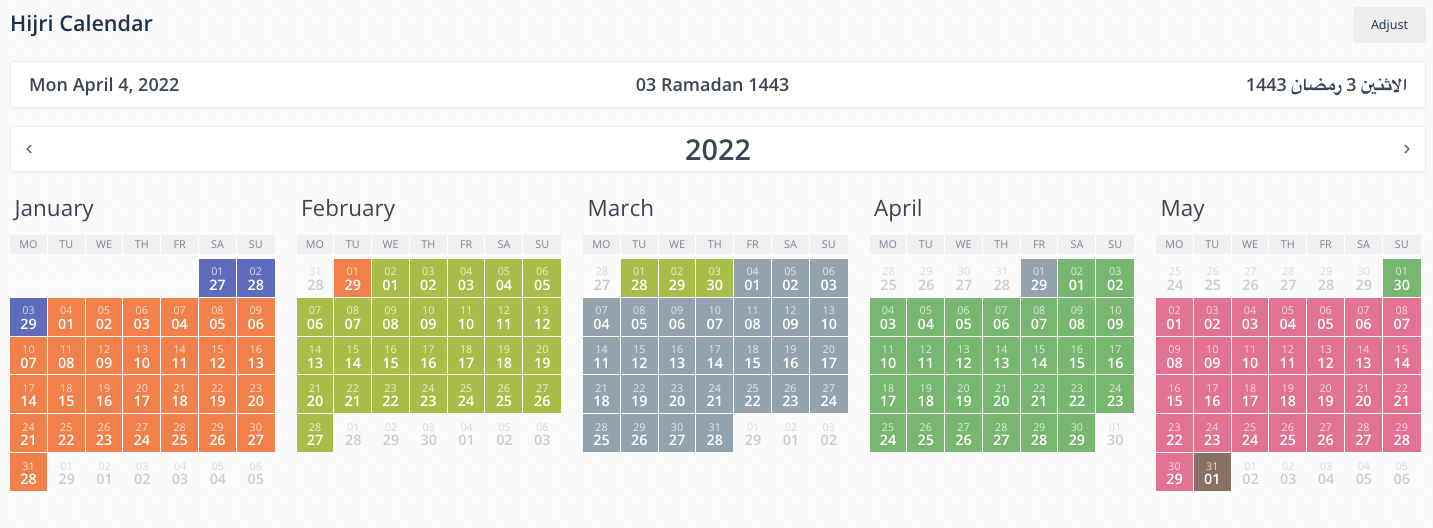
Task: Select April 30 in the April grid
Action: [x=1077, y=433]
